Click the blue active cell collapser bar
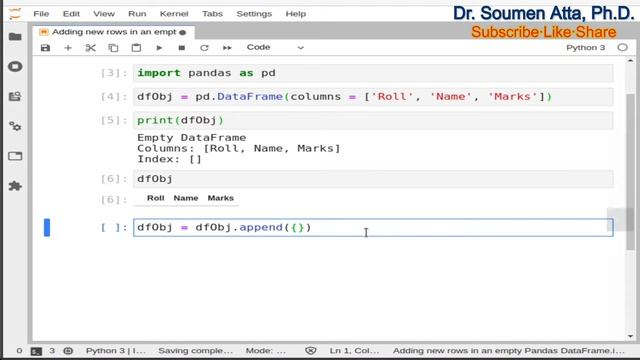The width and height of the screenshot is (640, 360). coord(47,227)
